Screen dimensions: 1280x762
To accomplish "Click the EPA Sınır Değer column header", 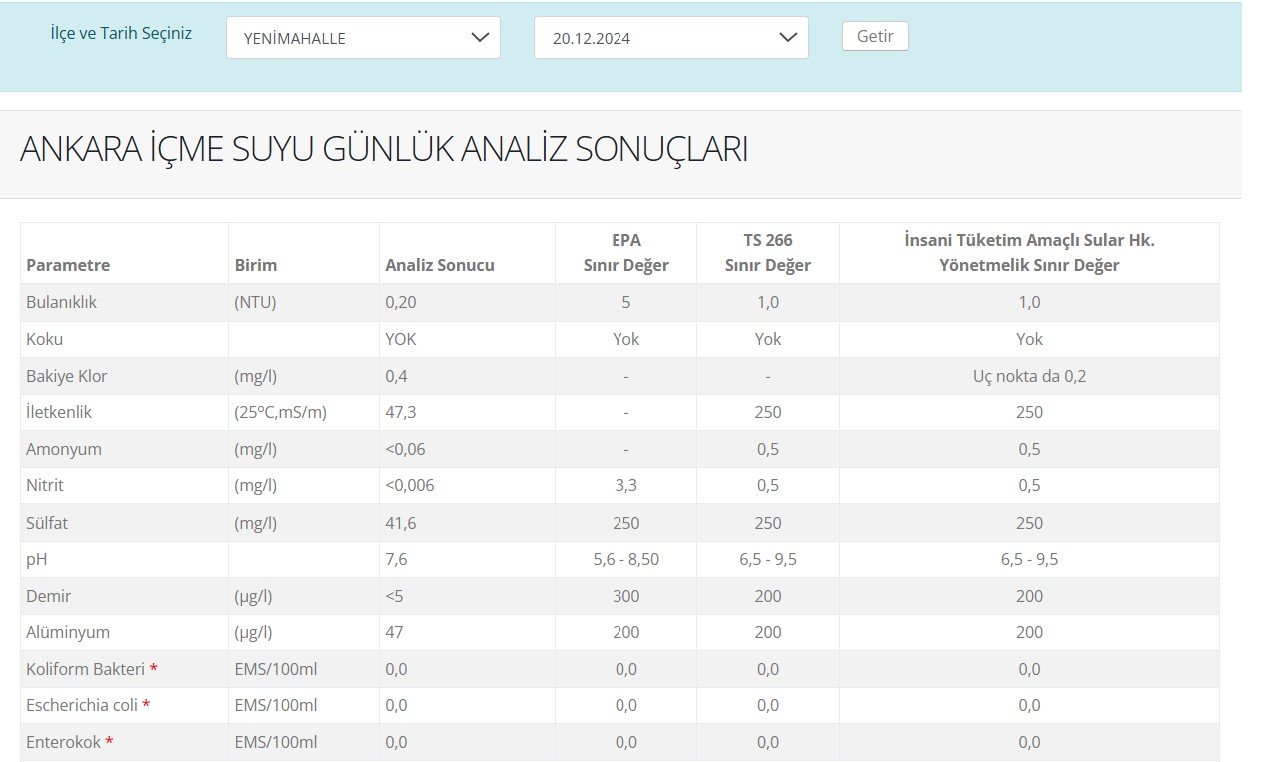I will (x=626, y=253).
